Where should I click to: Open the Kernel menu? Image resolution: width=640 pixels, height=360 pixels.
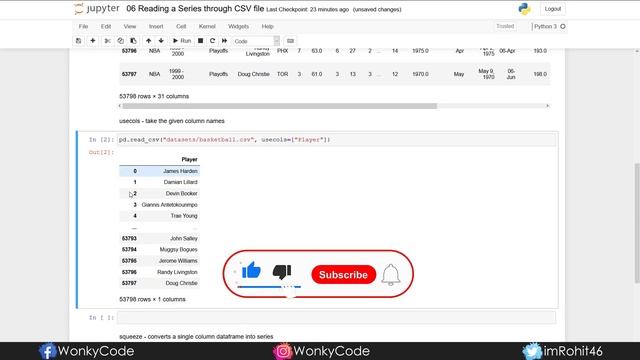207,26
